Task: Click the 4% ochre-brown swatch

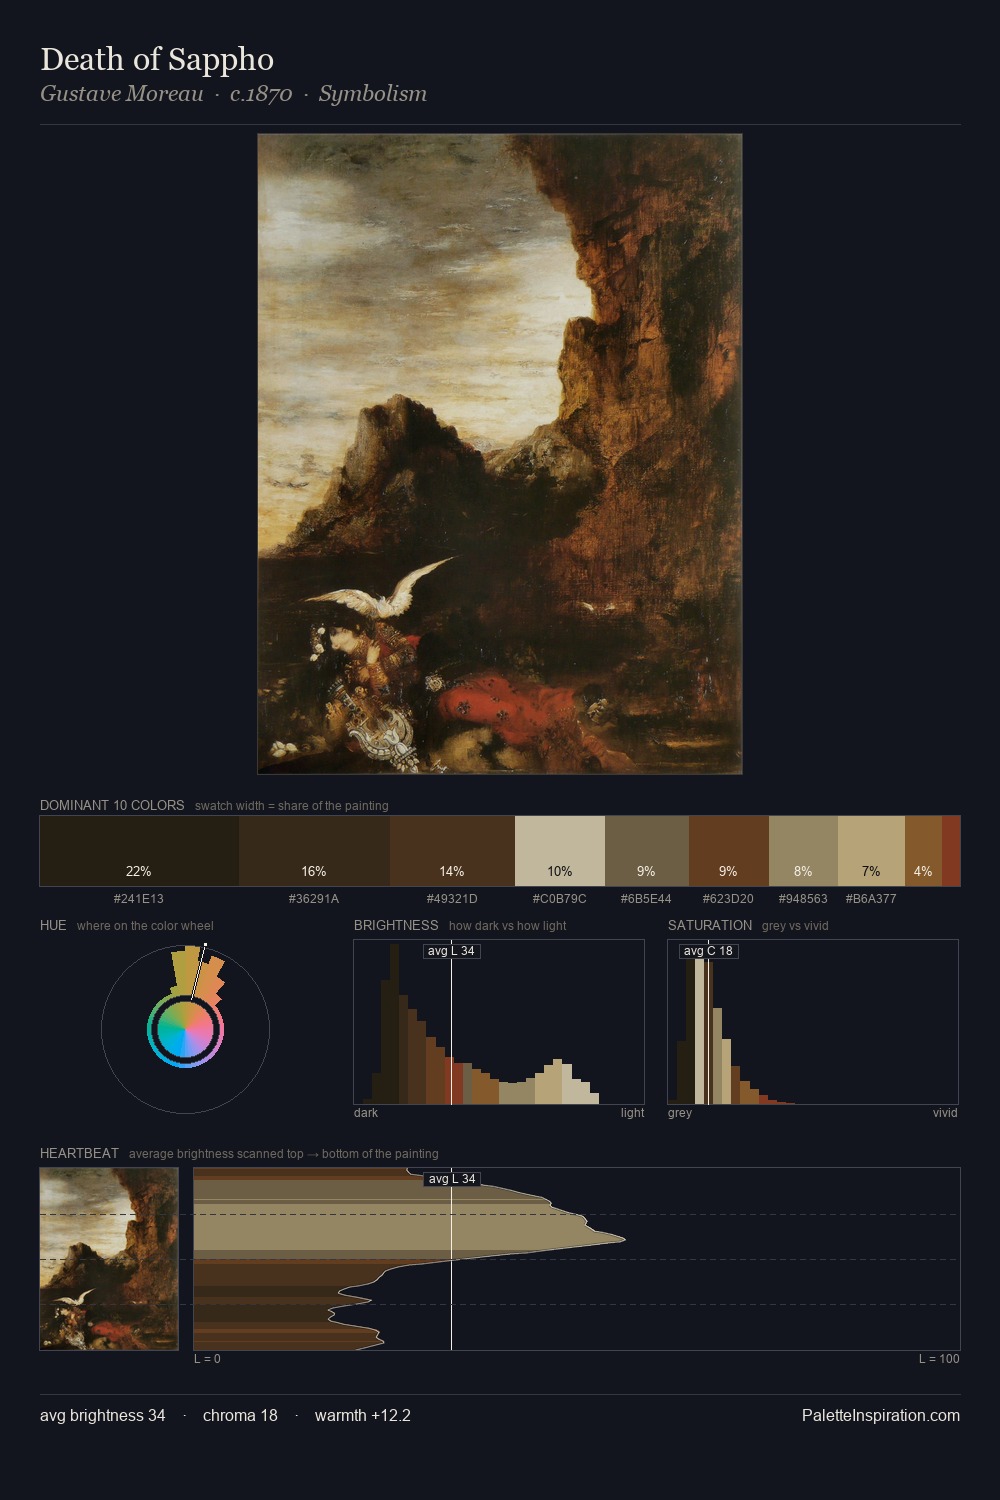Action: (x=923, y=851)
